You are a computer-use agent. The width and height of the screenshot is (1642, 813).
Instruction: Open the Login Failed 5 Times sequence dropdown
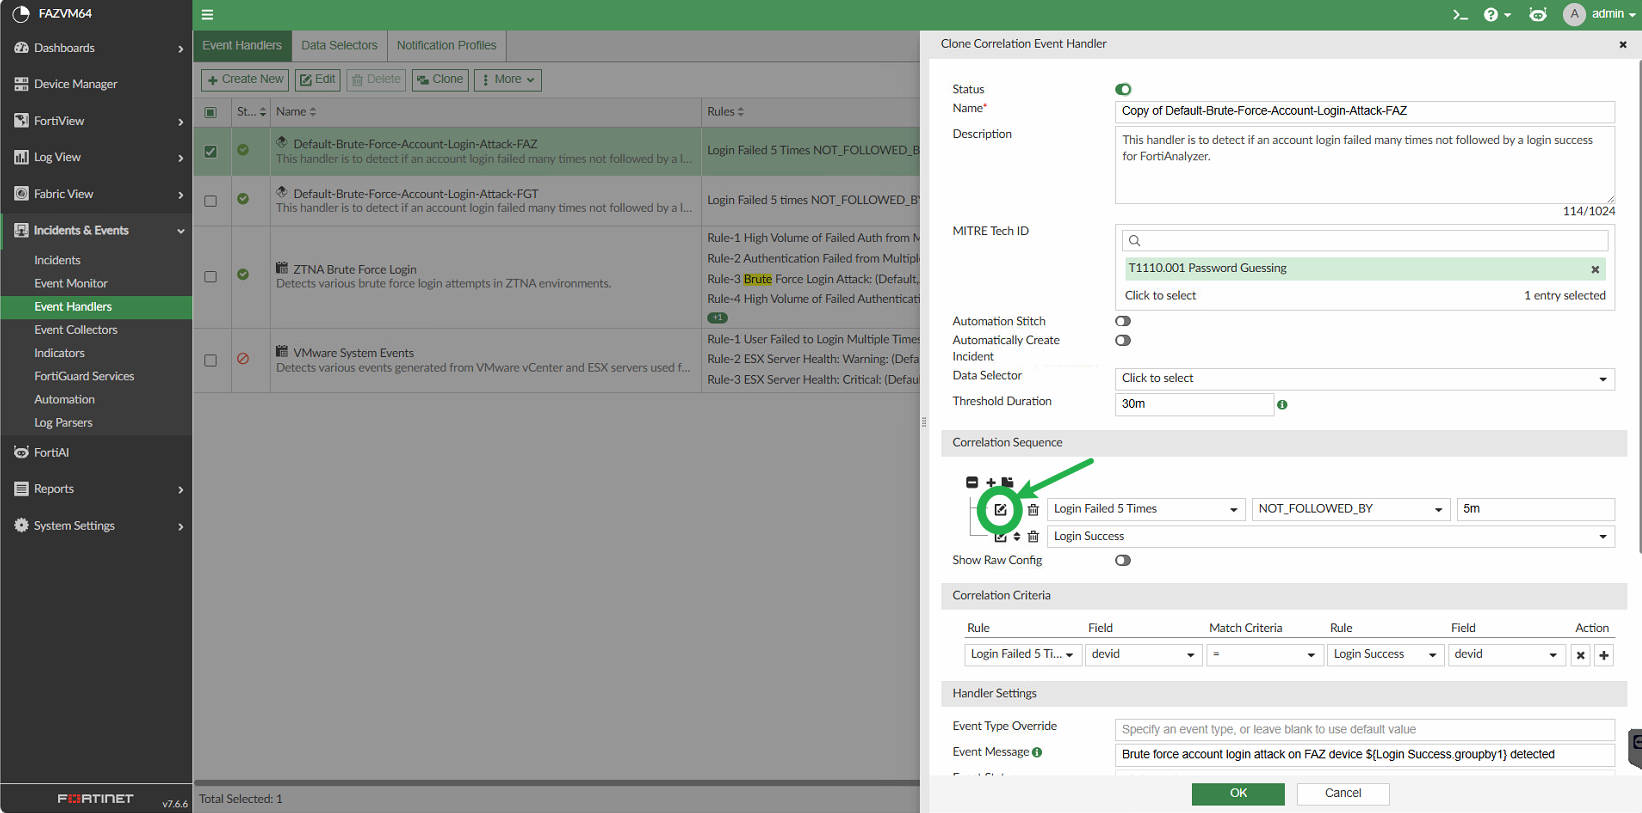[x=1146, y=509]
